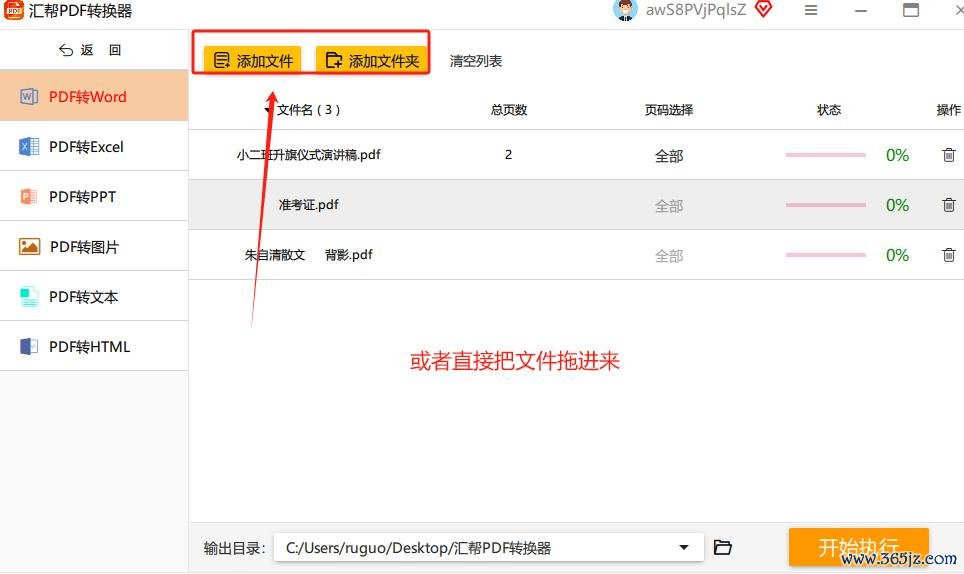Viewport: 964px width, 574px height.
Task: Click 0% status of 朱自清散文 背影.pdf
Action: click(x=897, y=254)
